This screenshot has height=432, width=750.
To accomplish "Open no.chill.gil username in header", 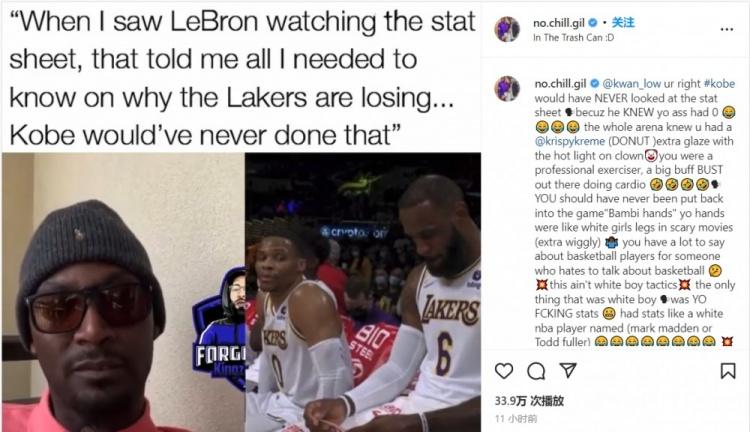I will [559, 22].
